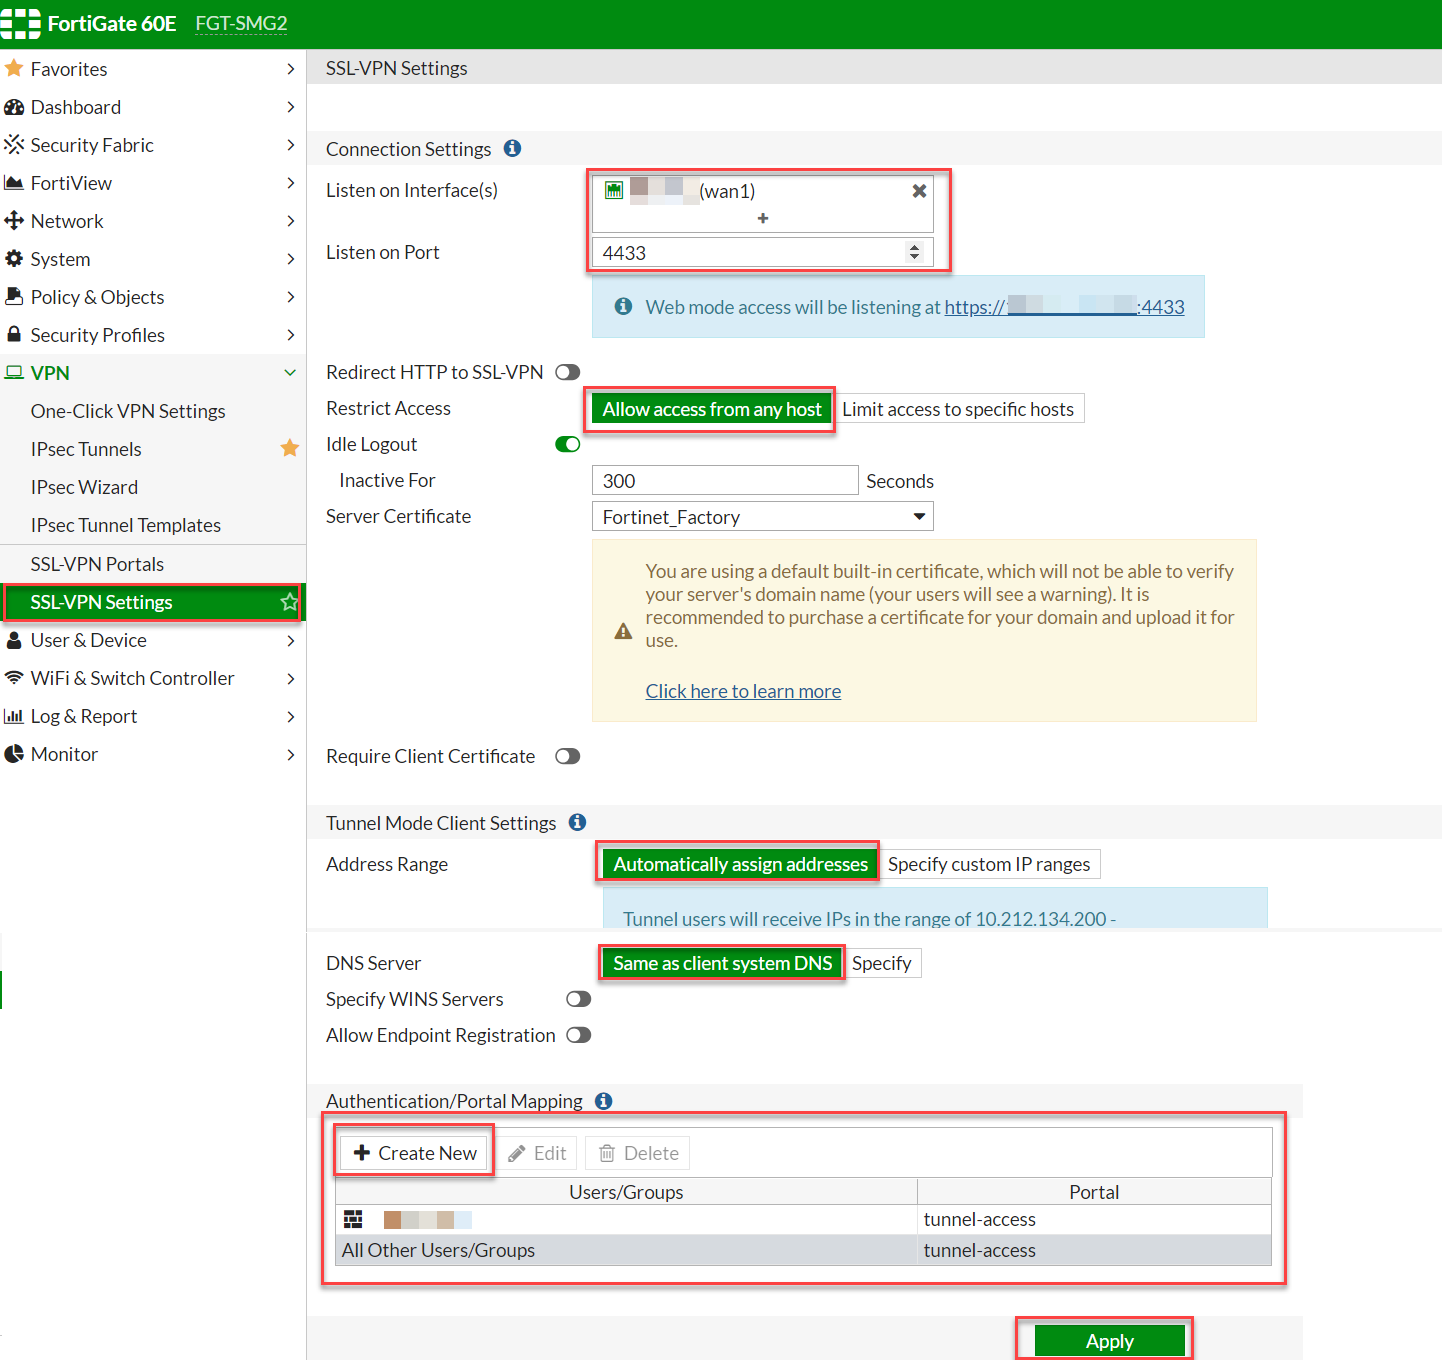This screenshot has width=1442, height=1369.
Task: Click Tunnel Mode Client Settings info icon
Action: pos(577,822)
